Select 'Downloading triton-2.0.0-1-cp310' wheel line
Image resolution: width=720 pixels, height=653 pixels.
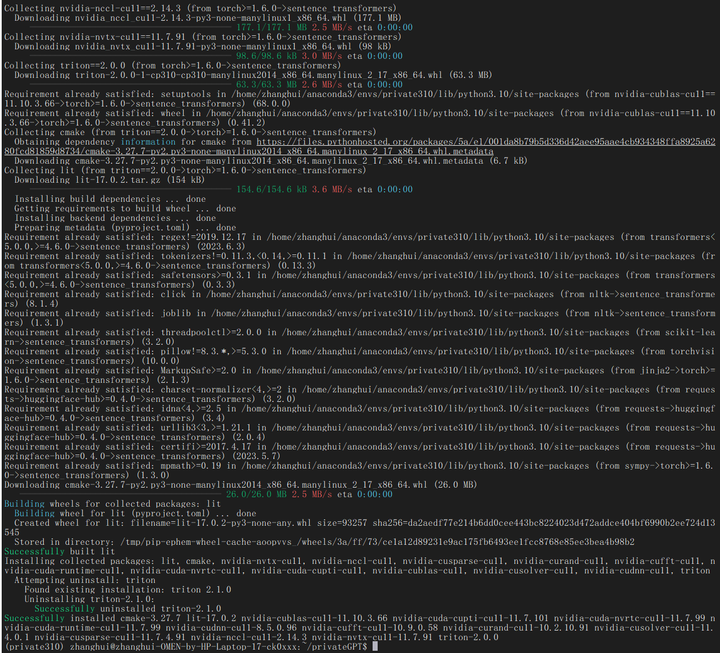(x=253, y=75)
